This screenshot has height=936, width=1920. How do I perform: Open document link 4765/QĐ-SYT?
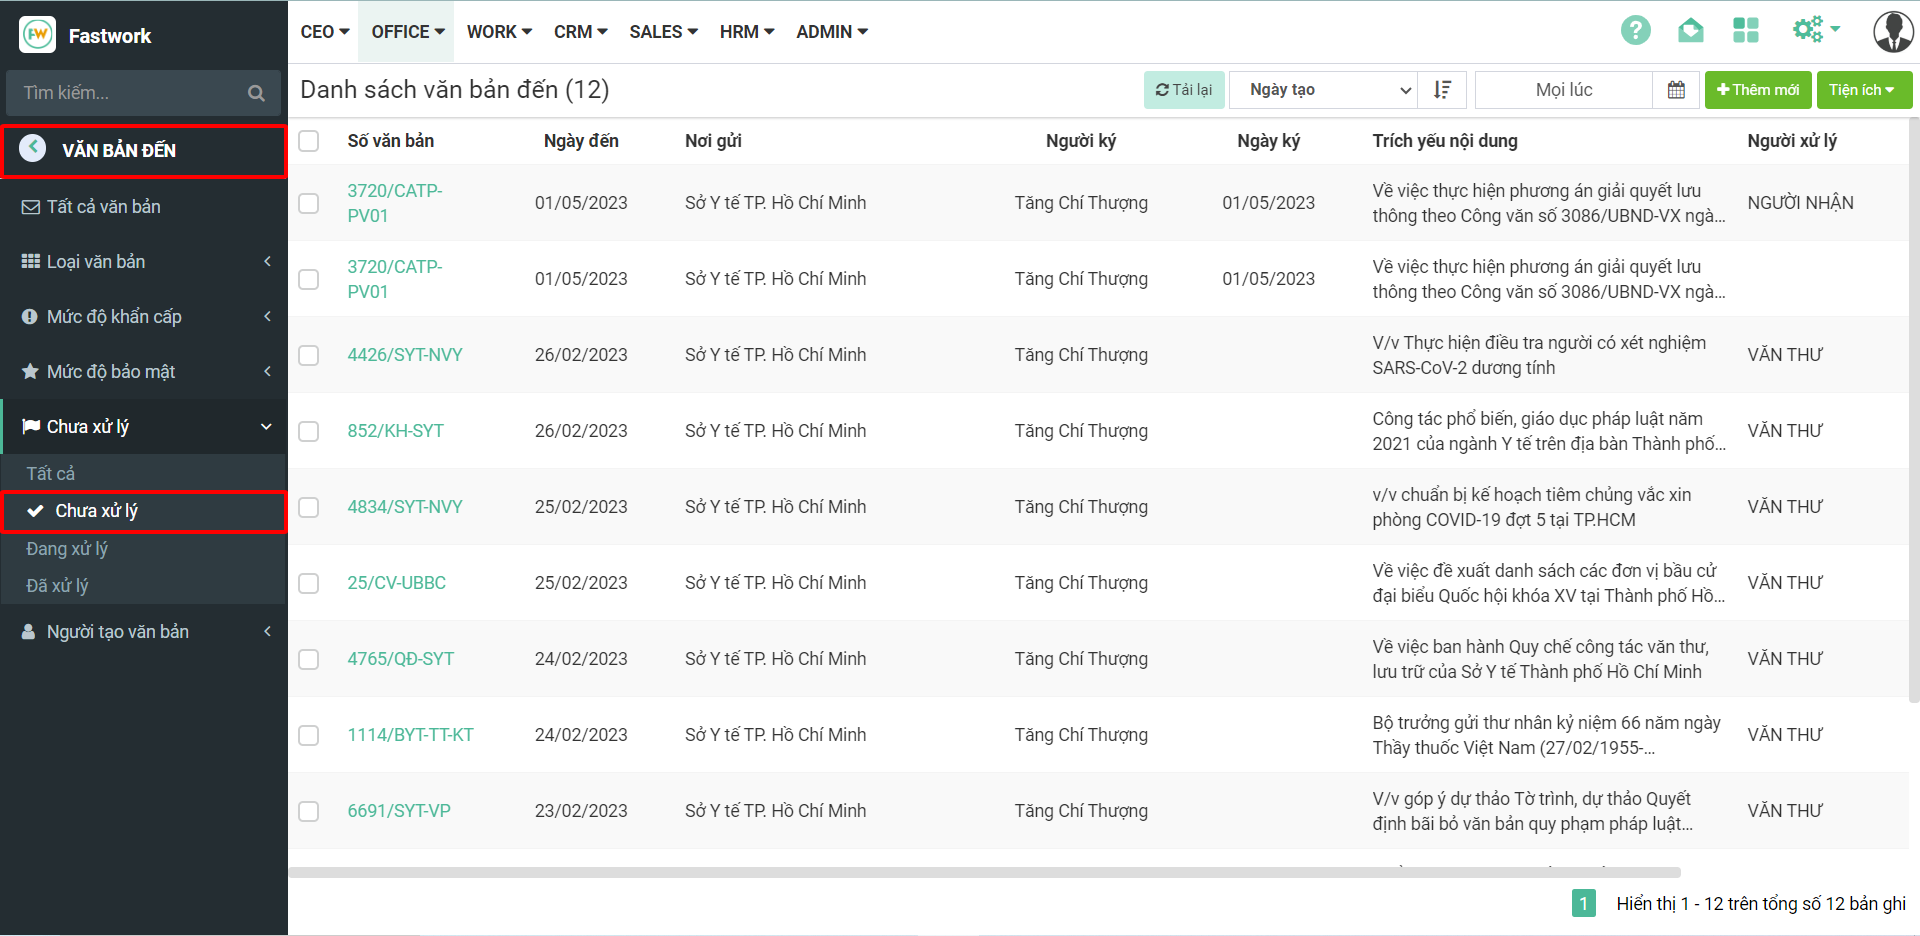400,659
